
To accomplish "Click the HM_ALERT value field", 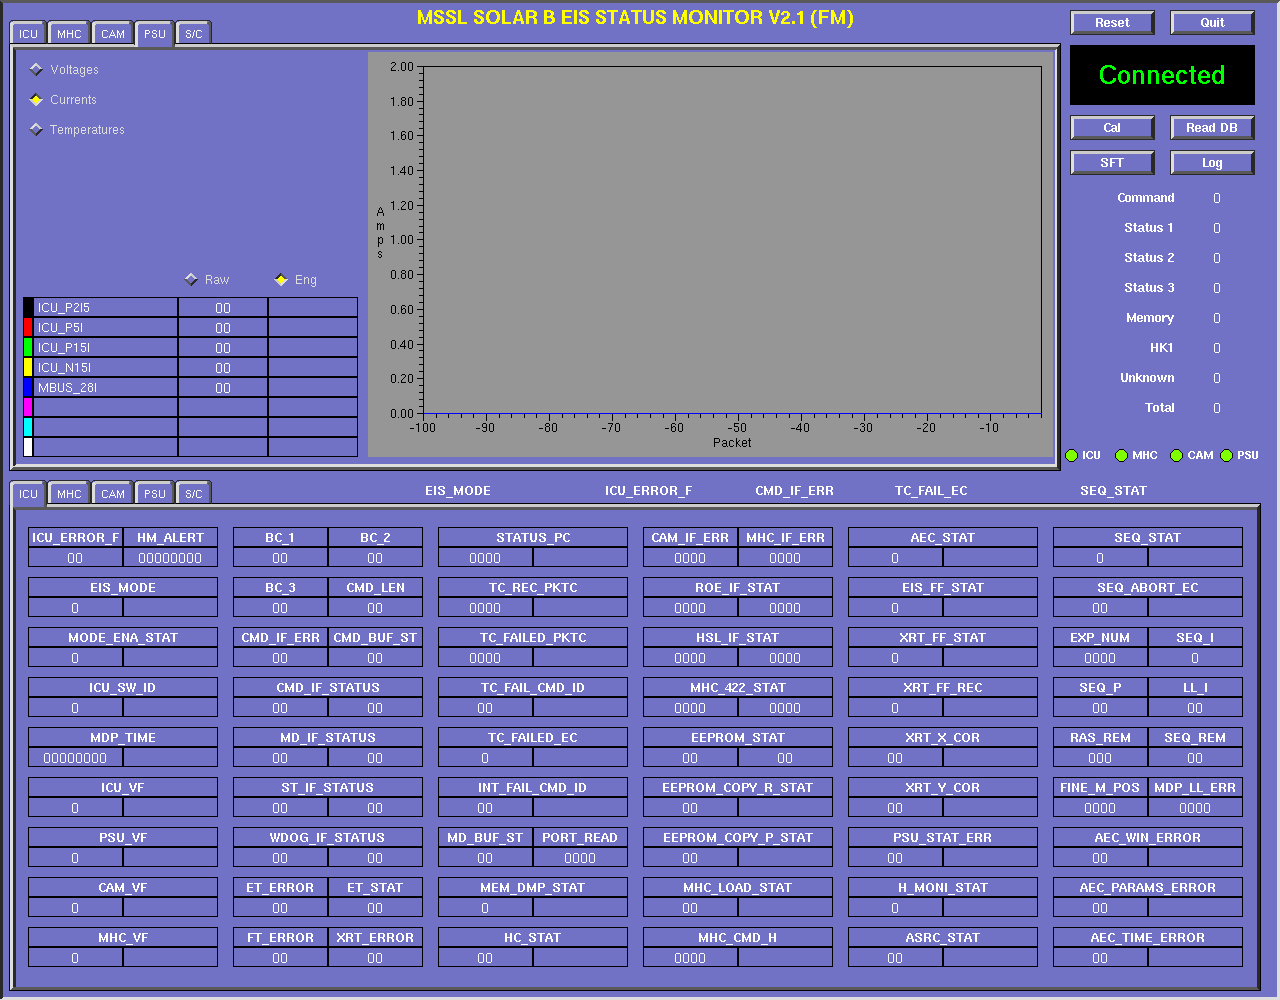I will pos(170,558).
